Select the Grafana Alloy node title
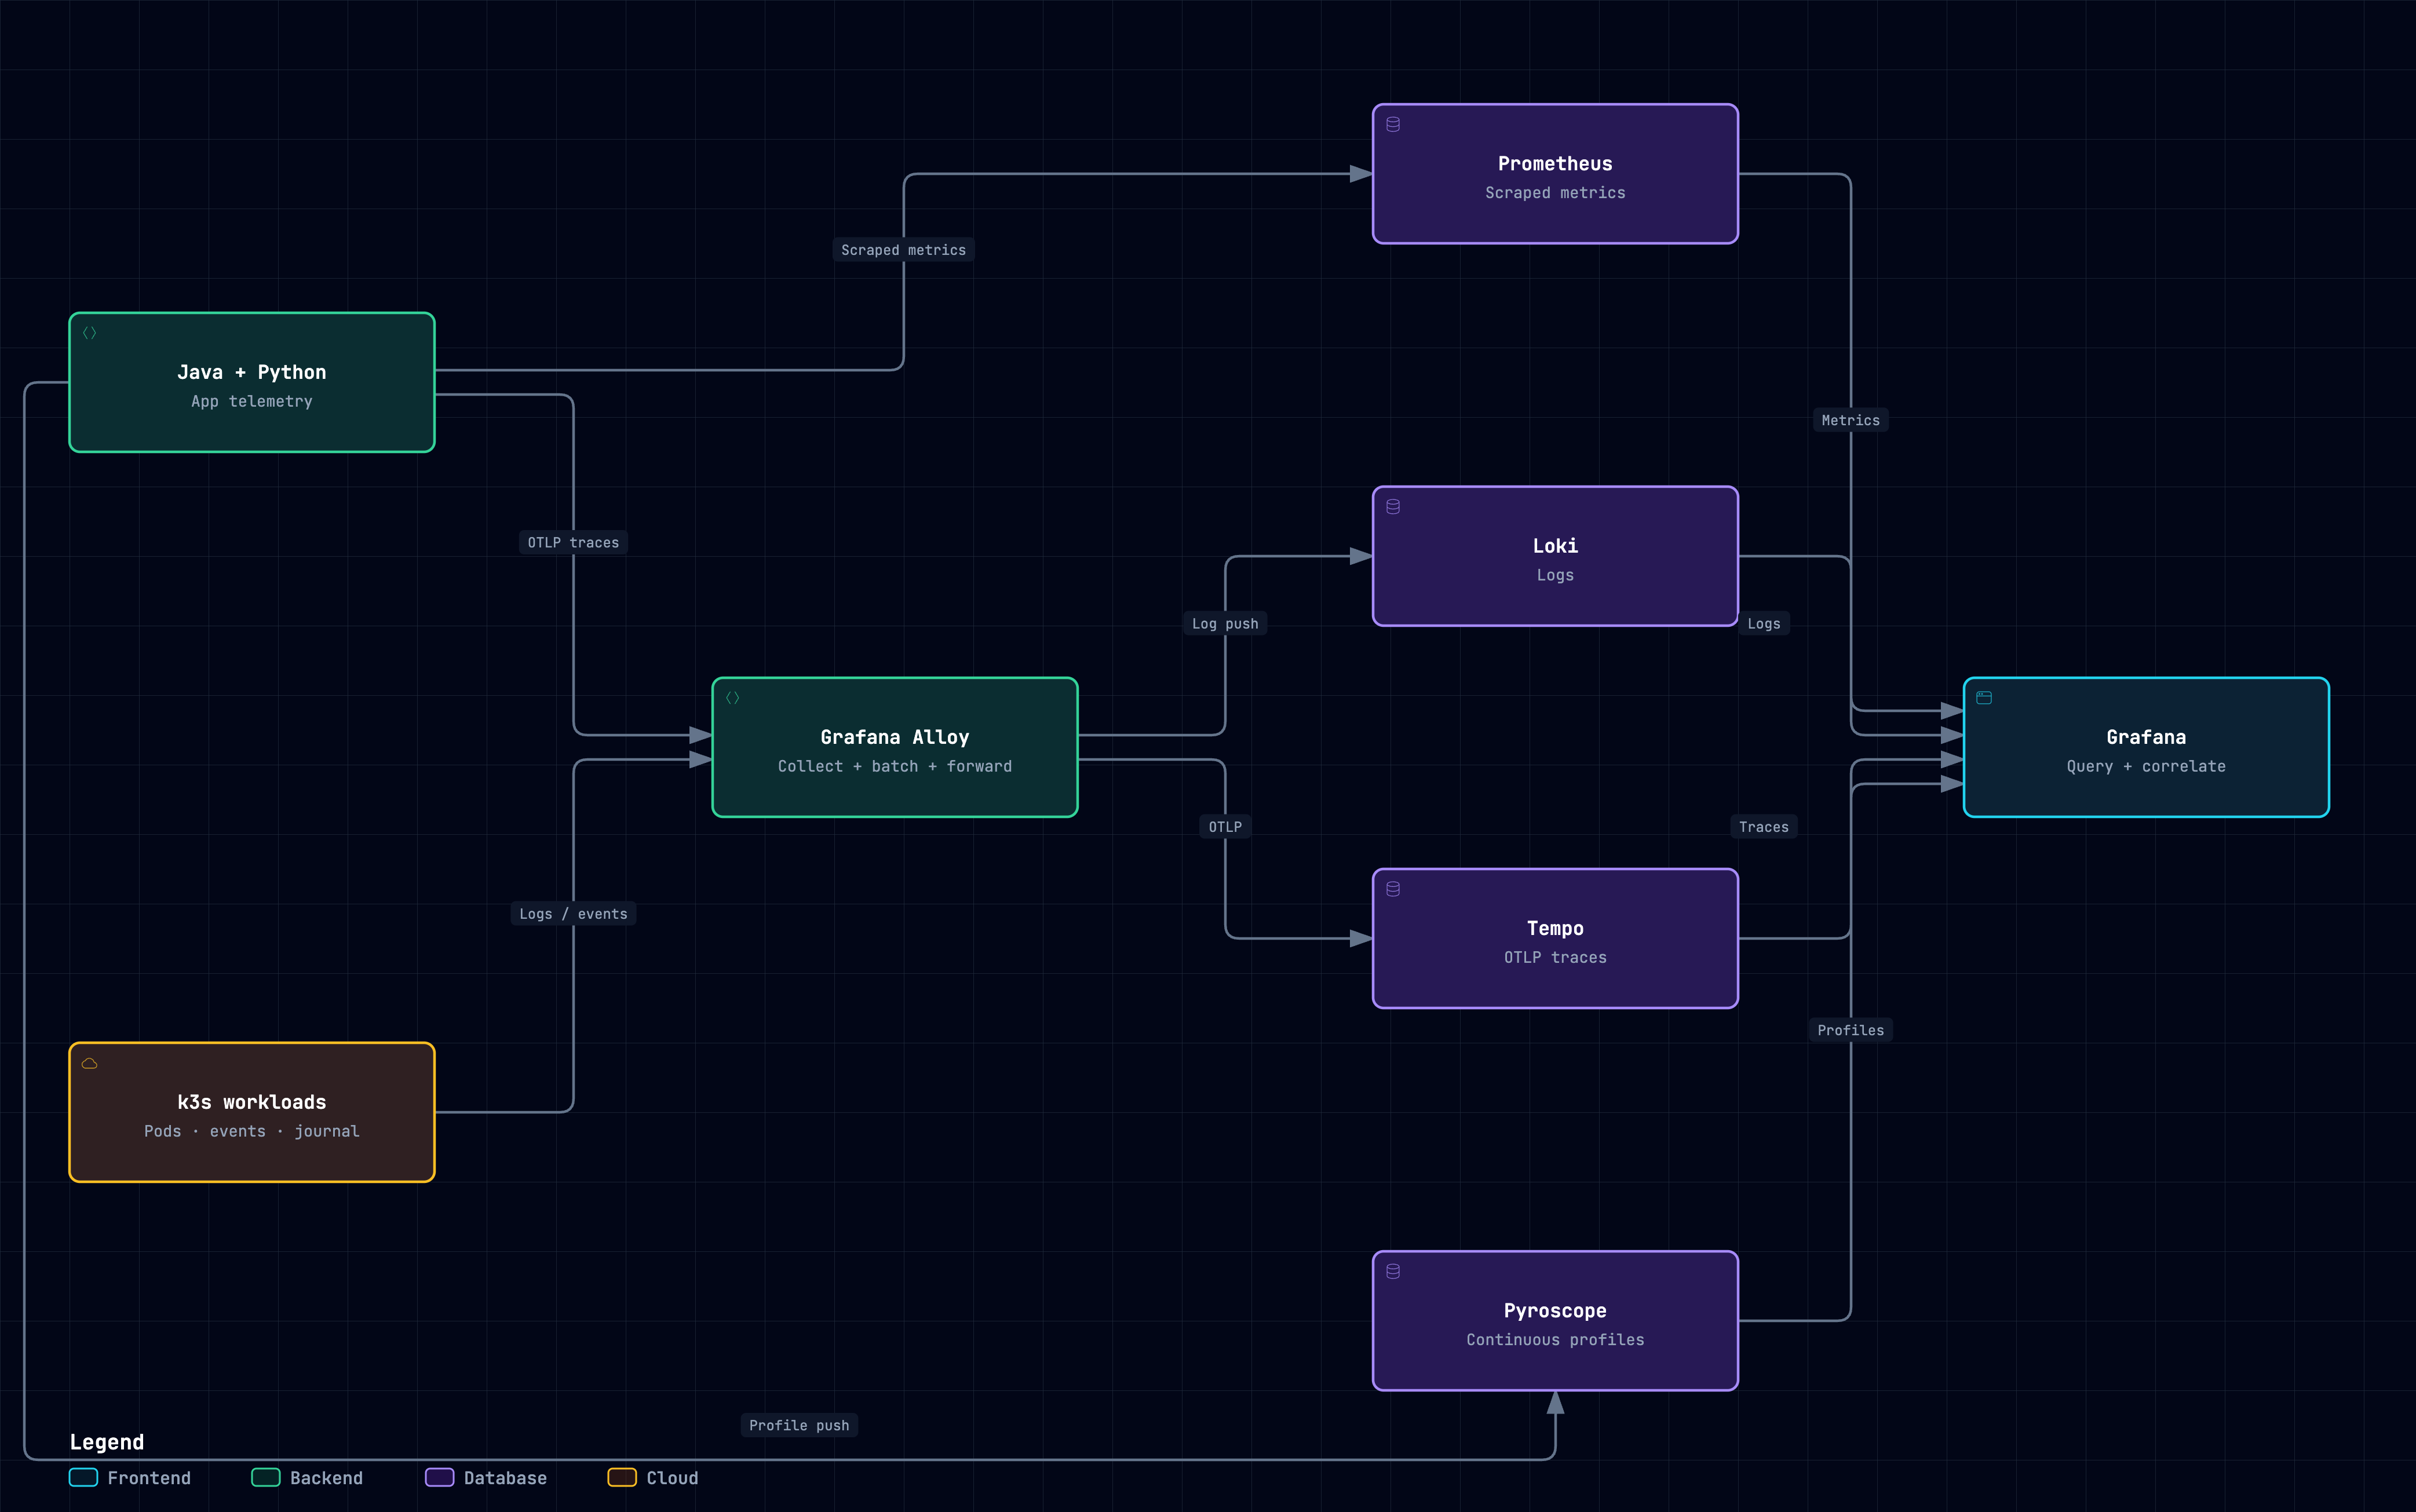 pos(894,737)
